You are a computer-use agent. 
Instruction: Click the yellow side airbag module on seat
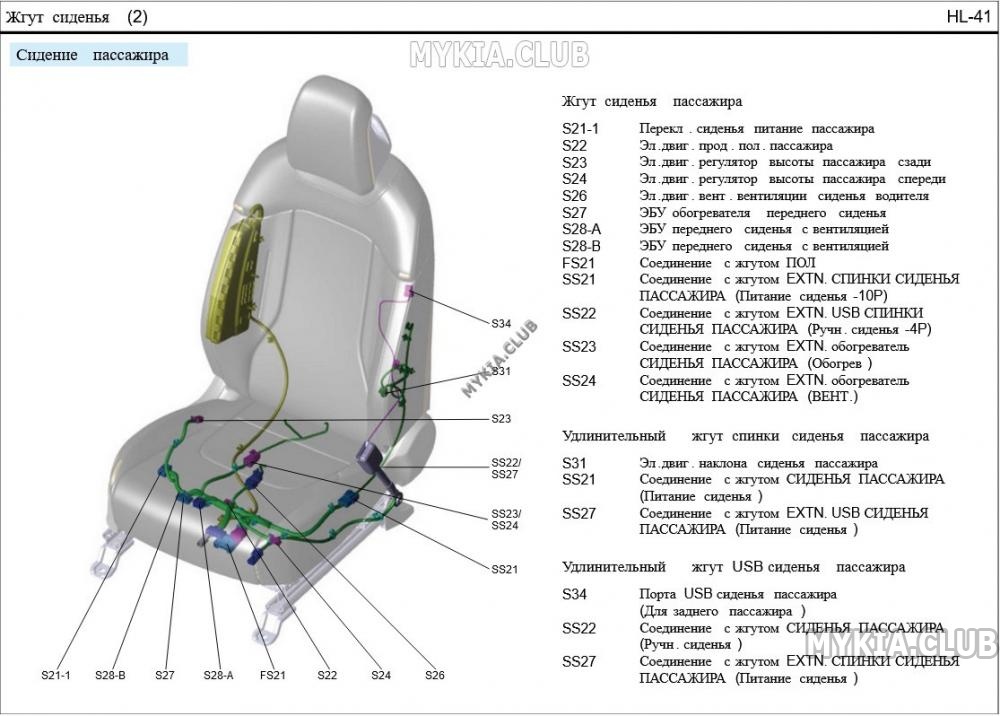[235, 269]
